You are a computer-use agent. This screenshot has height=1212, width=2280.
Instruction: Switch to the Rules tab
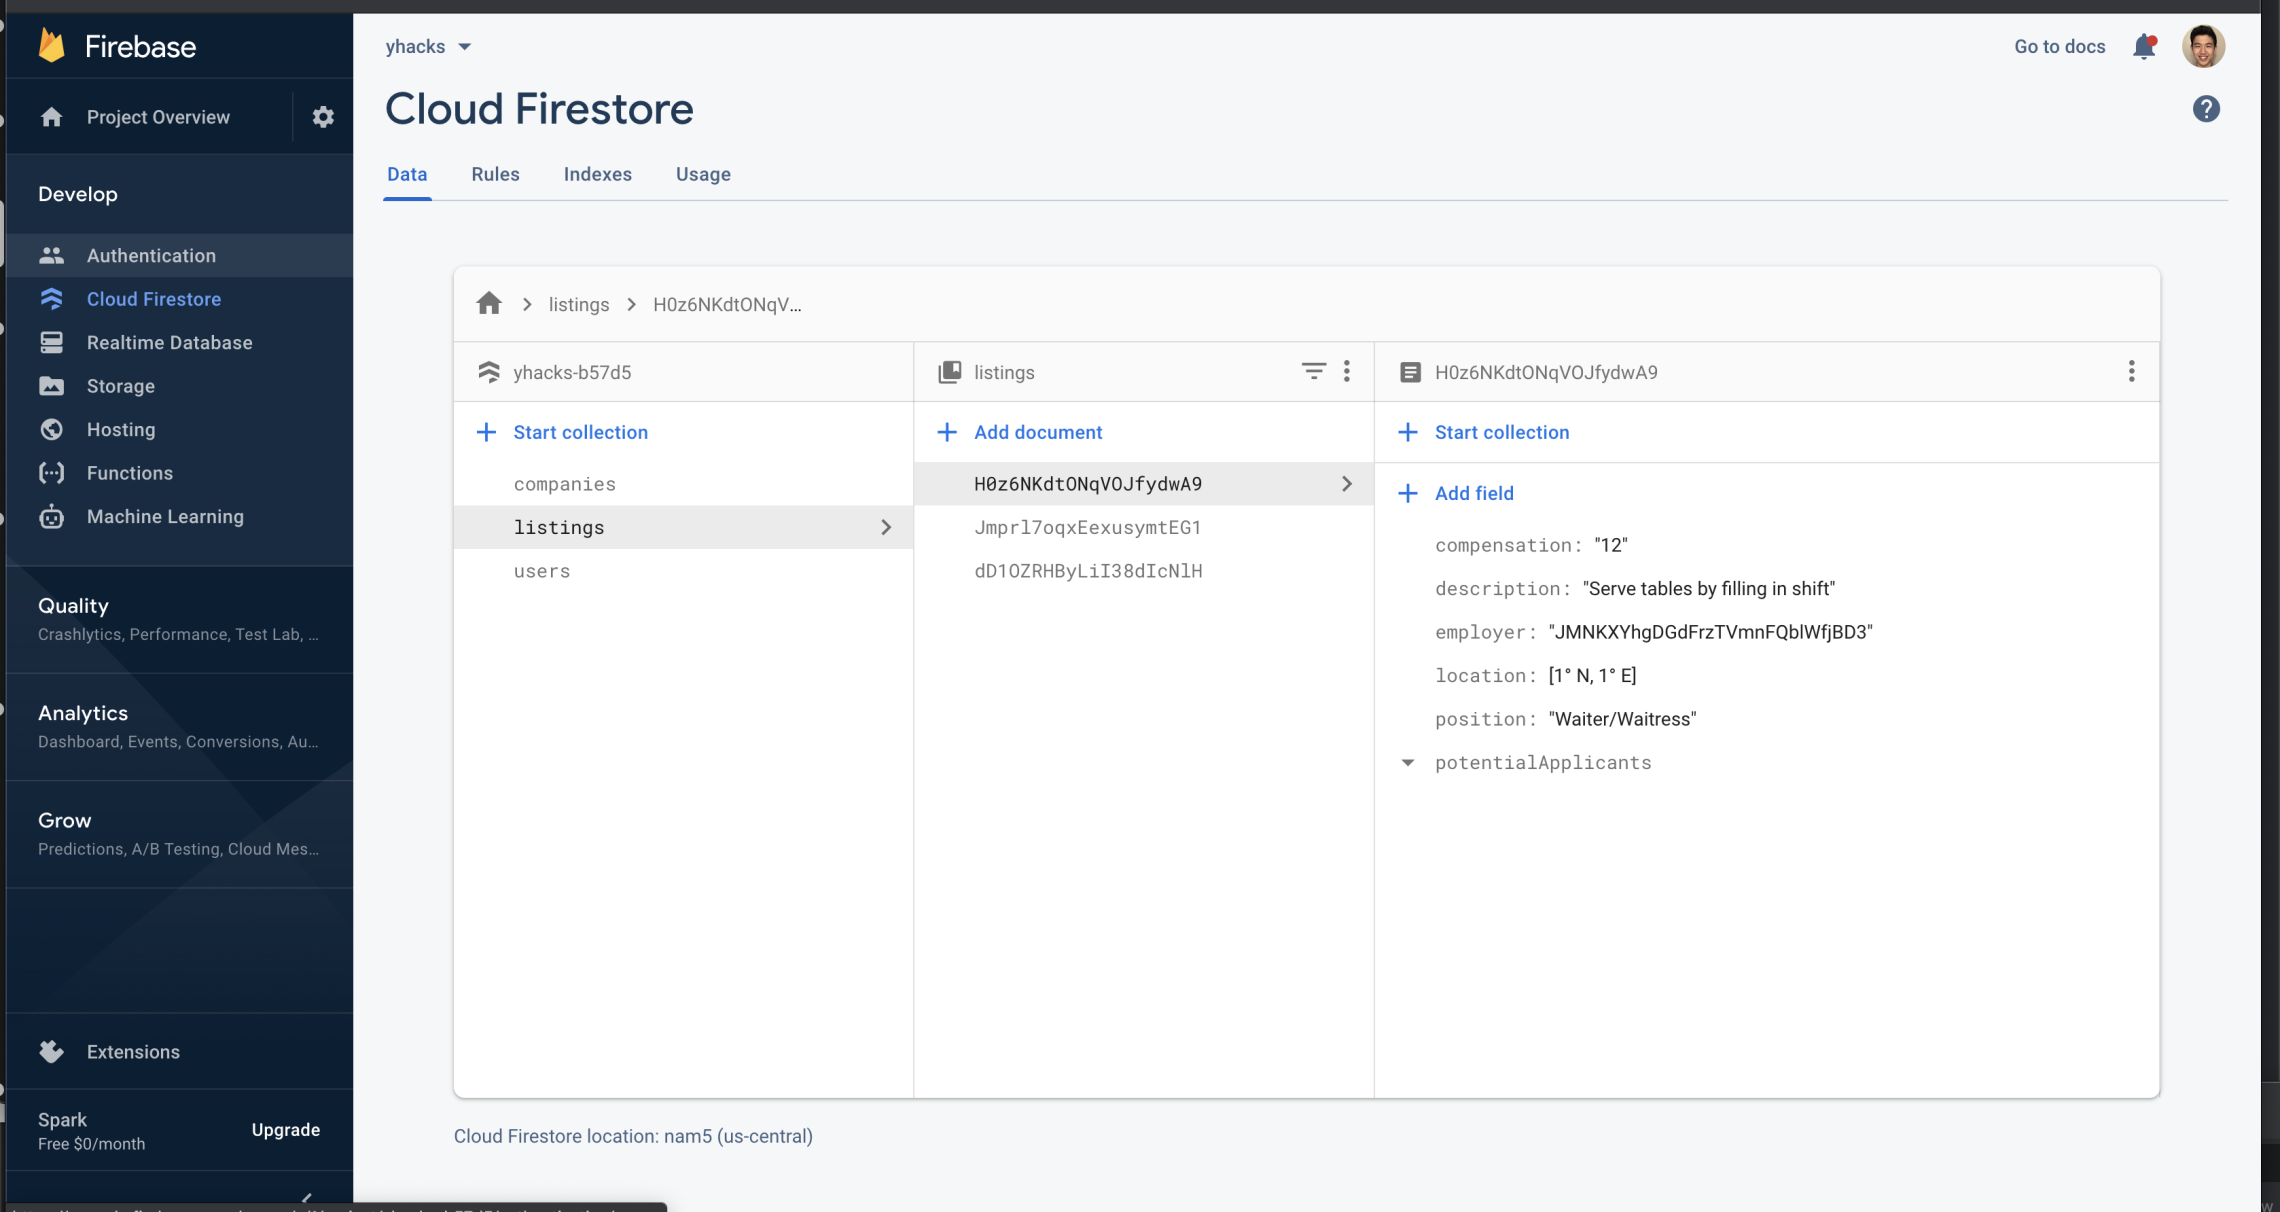coord(495,174)
